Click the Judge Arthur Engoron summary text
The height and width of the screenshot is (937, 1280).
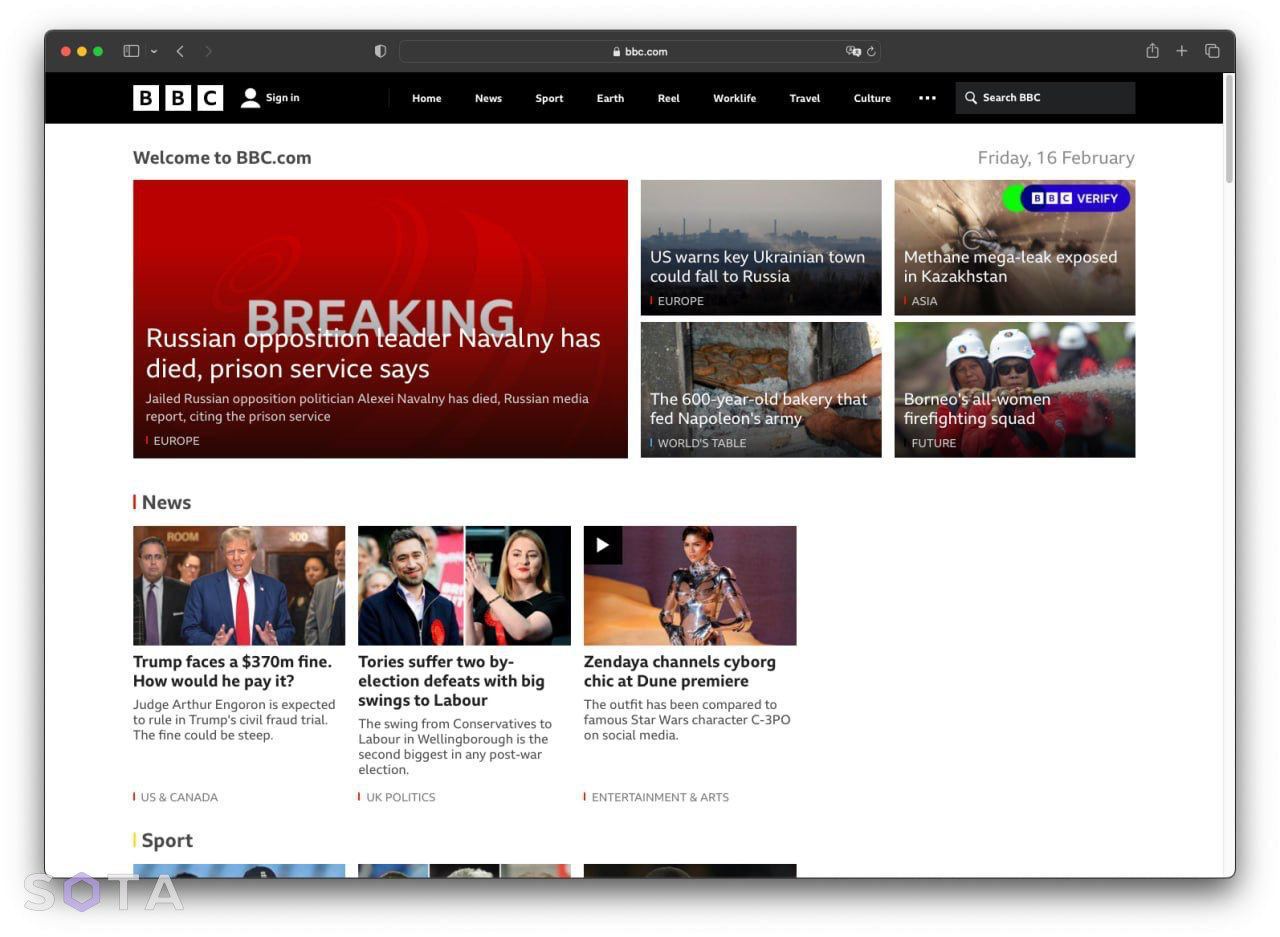pyautogui.click(x=234, y=720)
